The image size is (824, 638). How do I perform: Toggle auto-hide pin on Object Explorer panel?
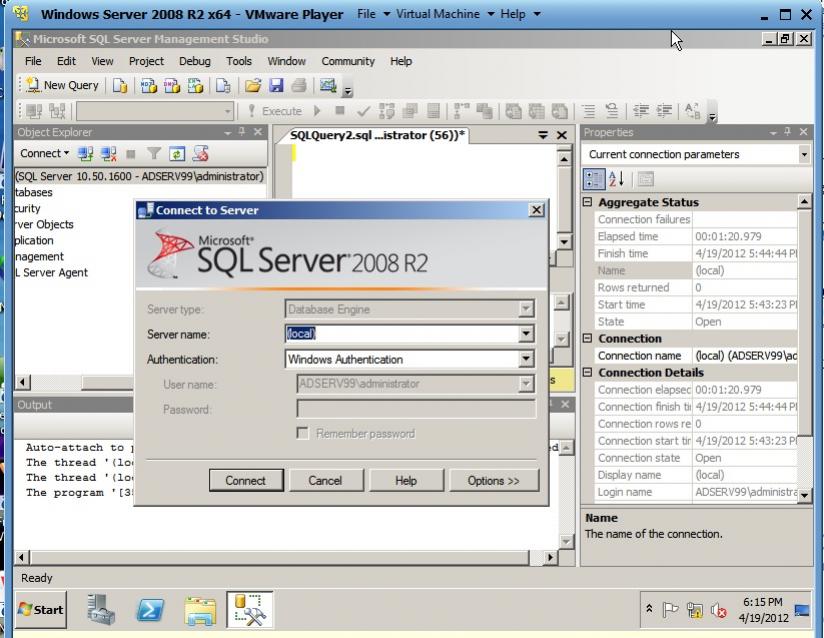[x=242, y=131]
